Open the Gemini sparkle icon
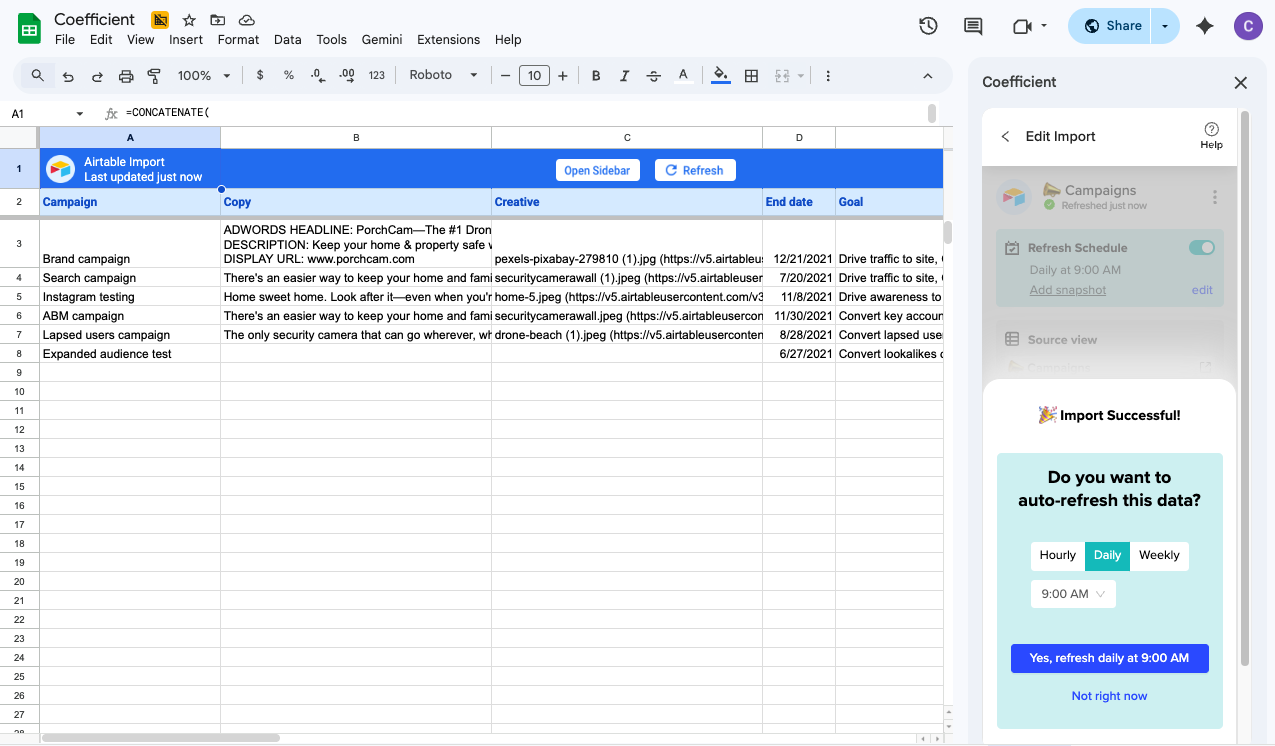This screenshot has height=746, width=1275. 1204,27
